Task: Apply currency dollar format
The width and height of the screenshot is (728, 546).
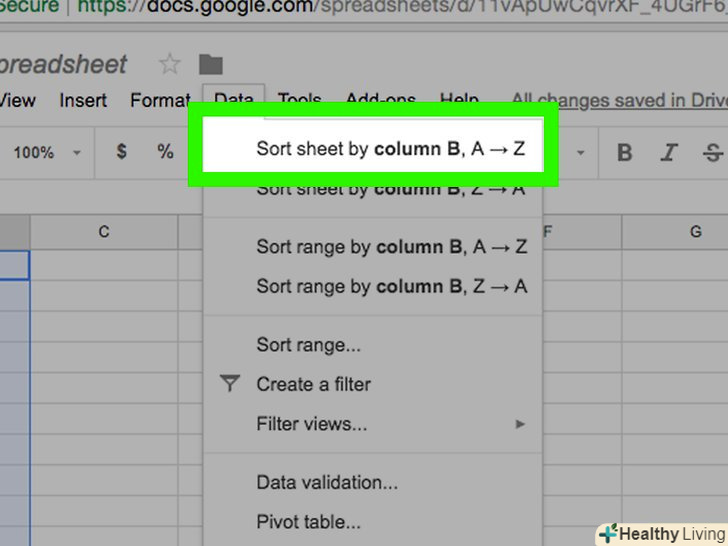Action: (122, 152)
